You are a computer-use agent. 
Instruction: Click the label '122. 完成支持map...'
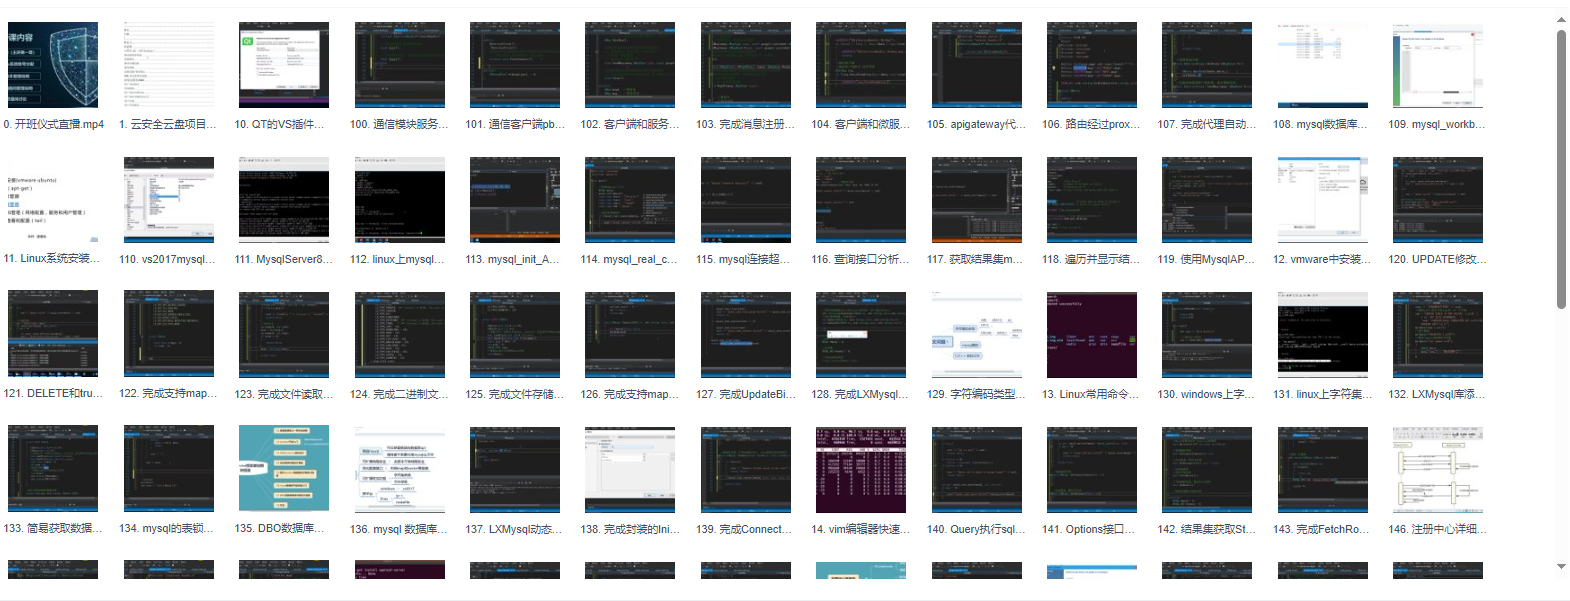coord(168,395)
